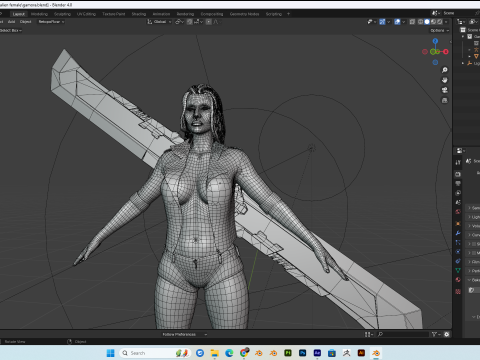
Task: Open the Texture checkerboard properties tab
Action: tap(458, 292)
